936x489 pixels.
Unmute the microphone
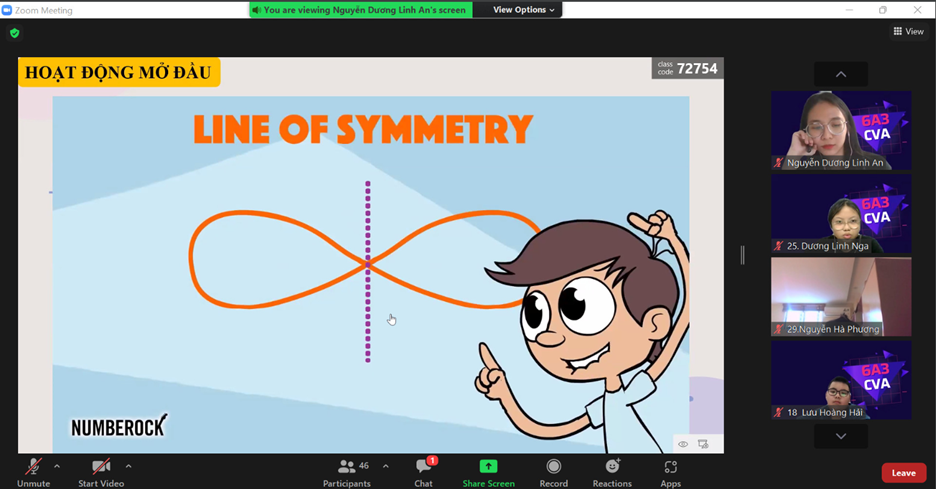[x=33, y=468]
